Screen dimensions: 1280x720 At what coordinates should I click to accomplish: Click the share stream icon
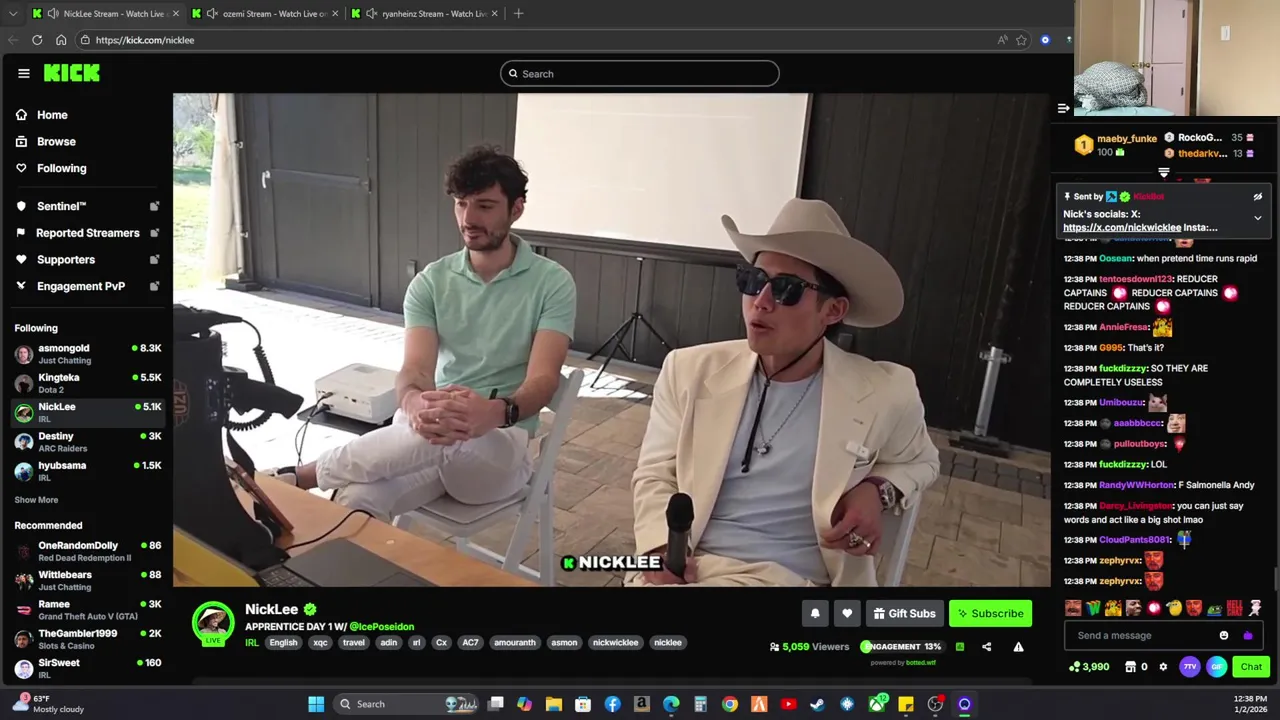(986, 647)
